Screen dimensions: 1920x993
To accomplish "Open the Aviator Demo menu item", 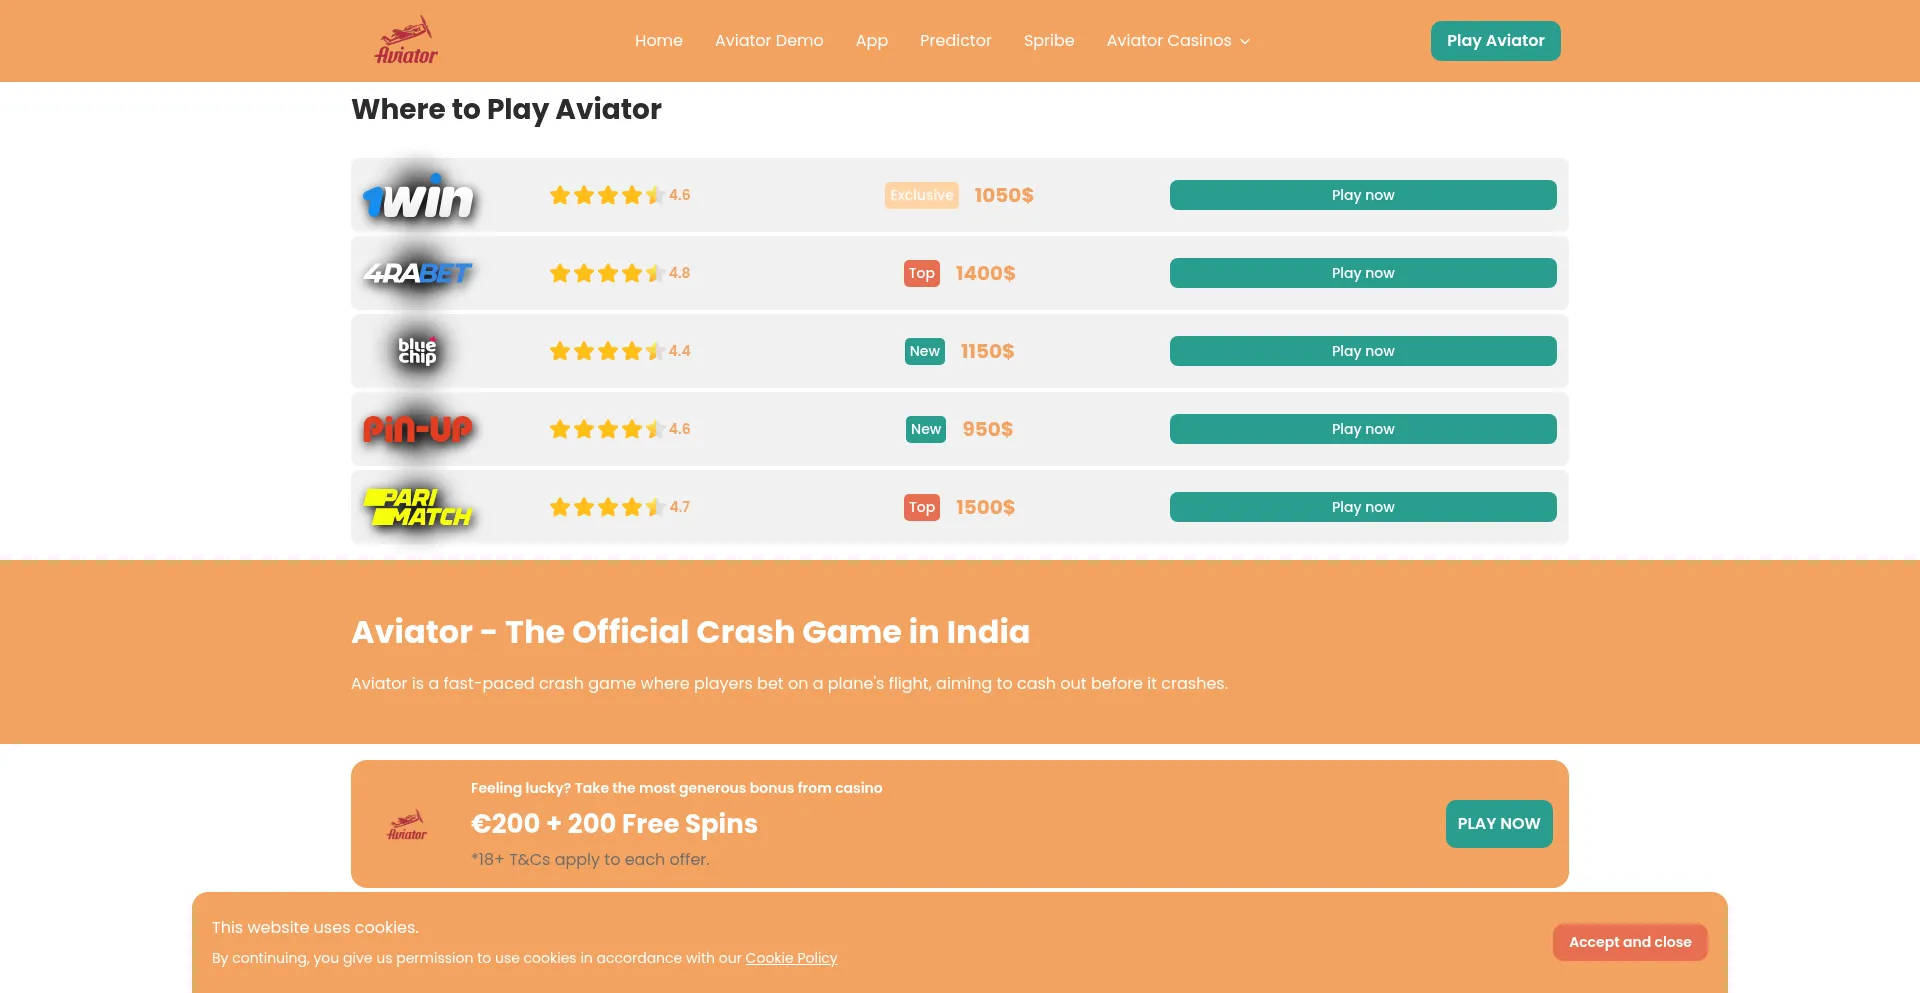I will (769, 41).
